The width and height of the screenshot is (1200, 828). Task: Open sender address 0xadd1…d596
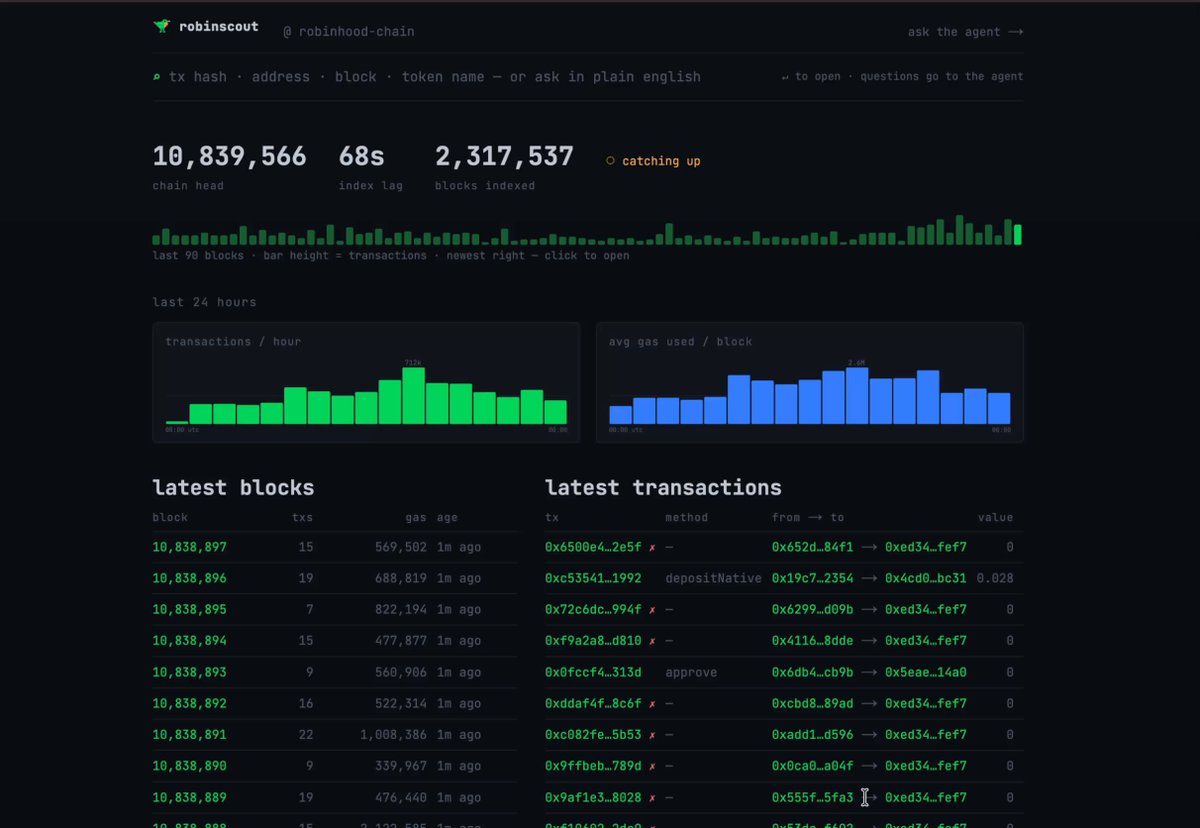[x=813, y=735]
